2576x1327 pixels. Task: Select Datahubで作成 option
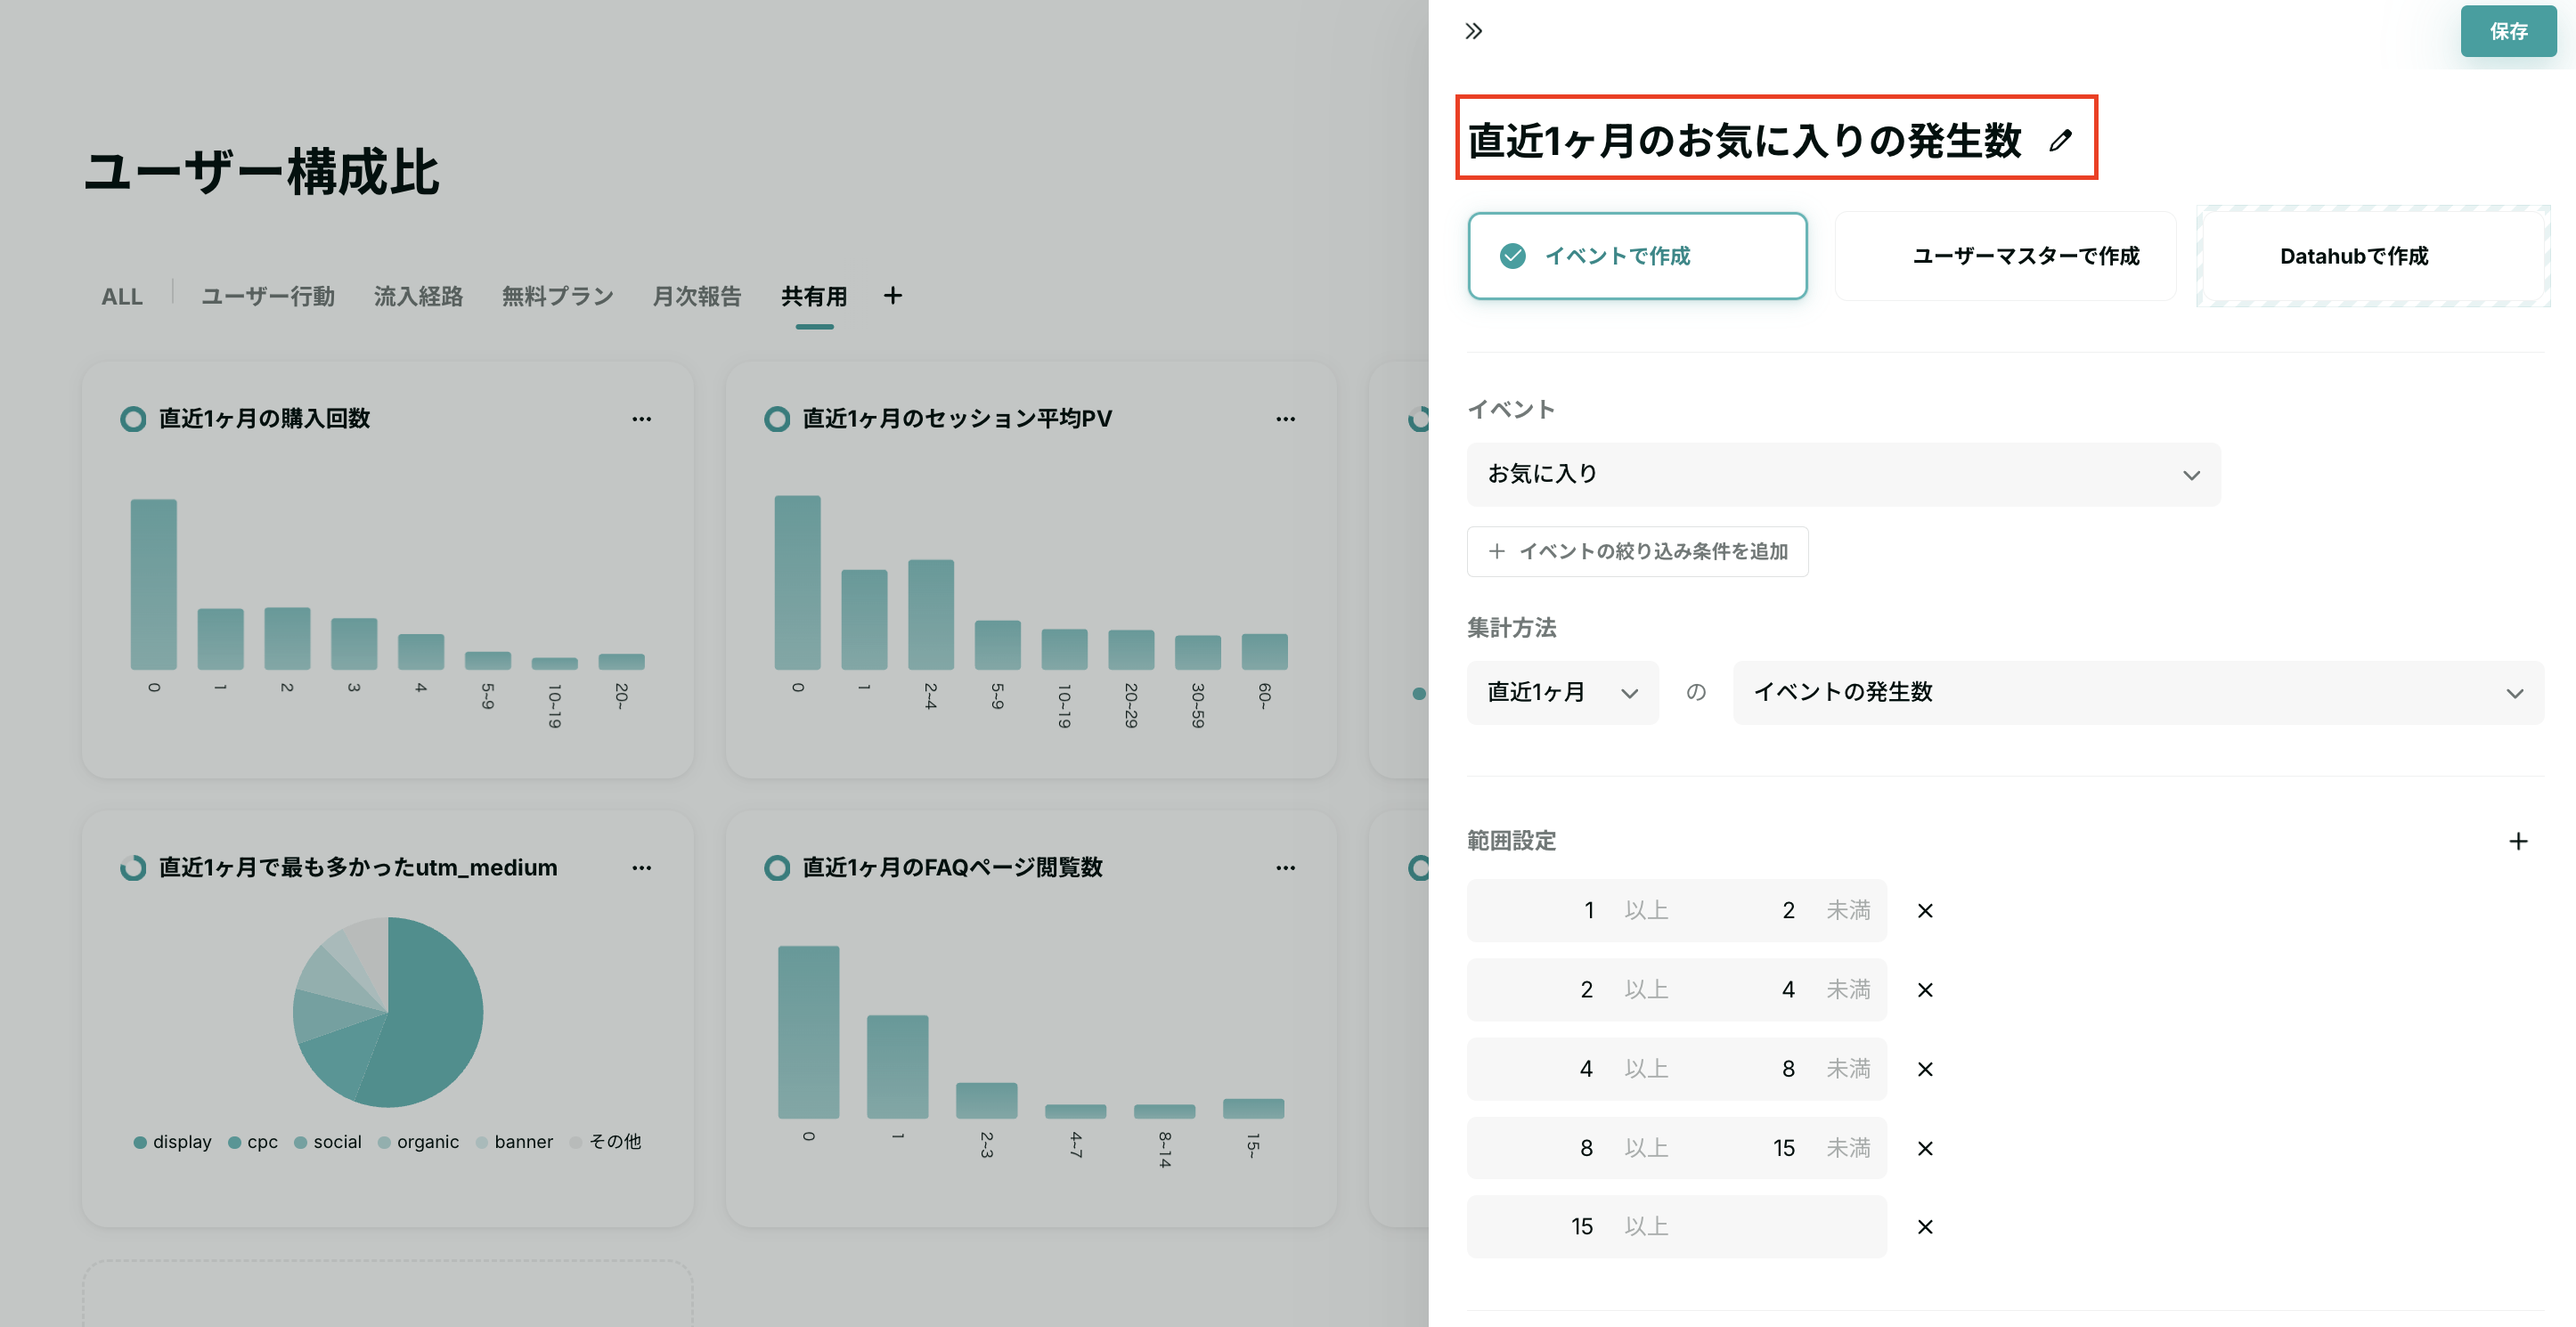pos(2372,256)
